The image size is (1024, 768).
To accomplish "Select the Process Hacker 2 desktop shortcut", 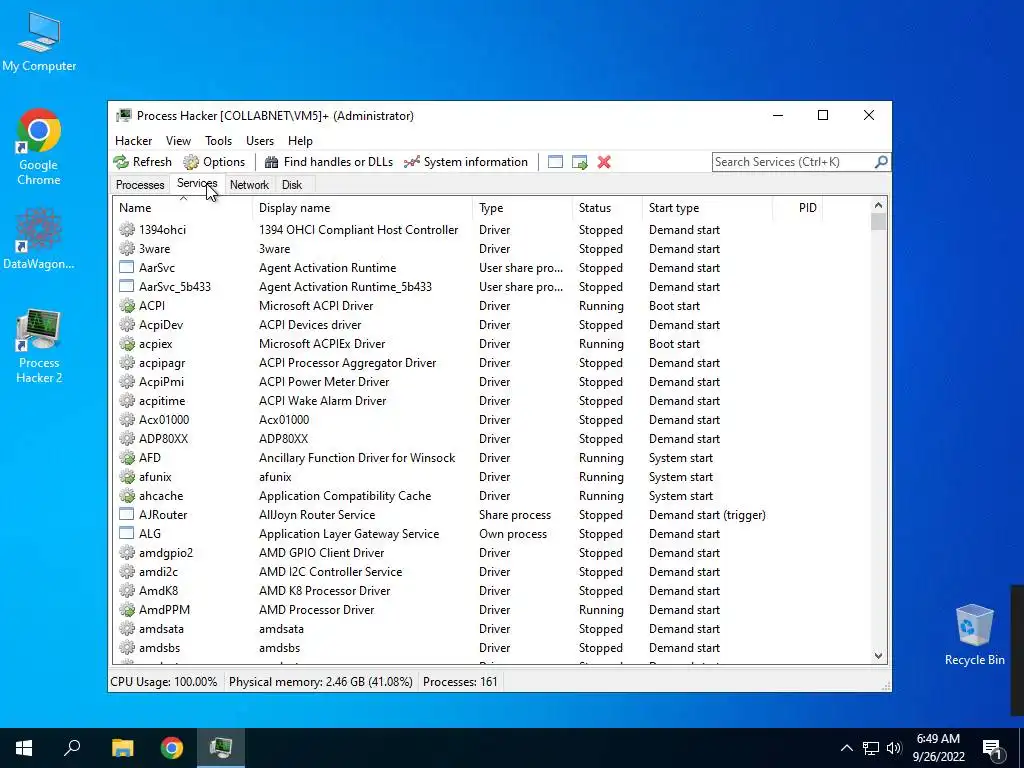I will (x=39, y=346).
